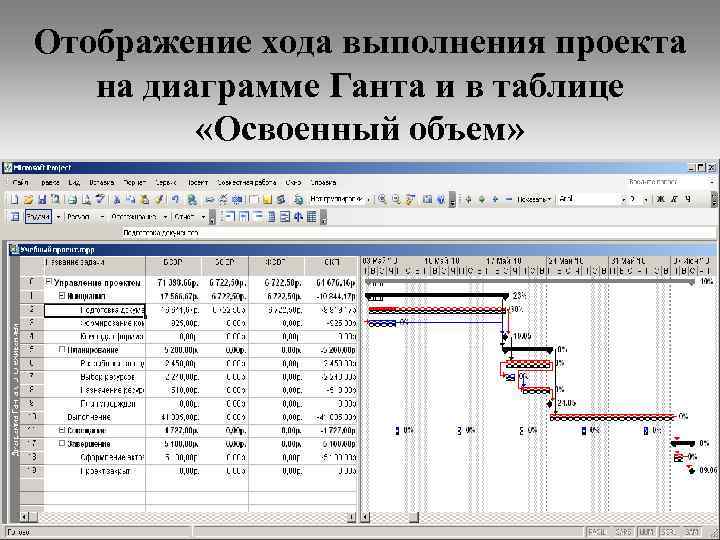
Task: Collapse the Планирование task group
Action: 62,349
